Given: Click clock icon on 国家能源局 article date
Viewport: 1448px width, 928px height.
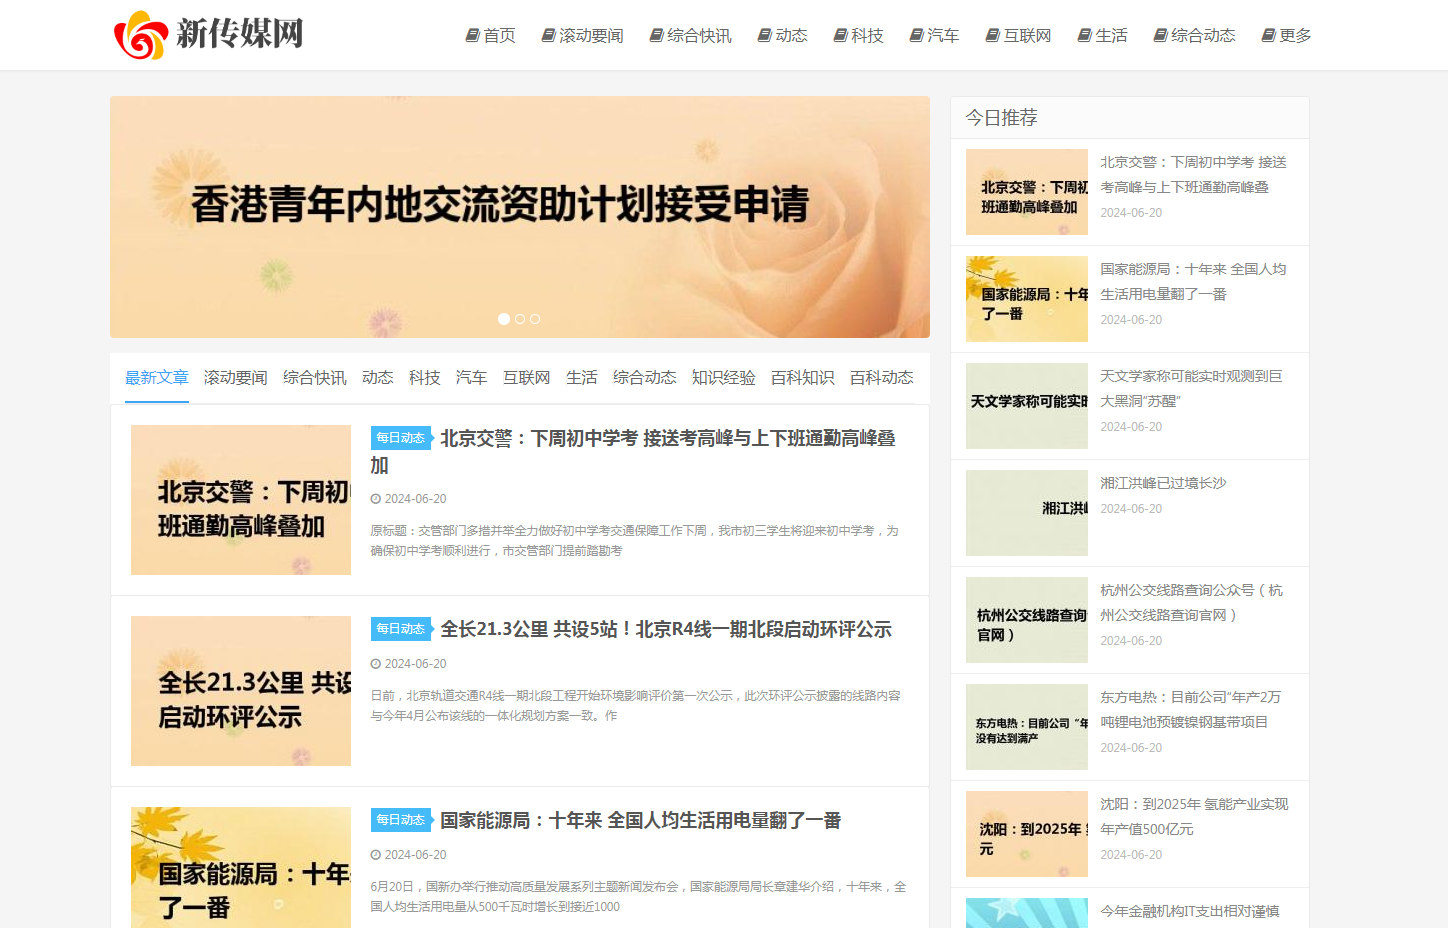Looking at the screenshot, I should click(x=376, y=855).
